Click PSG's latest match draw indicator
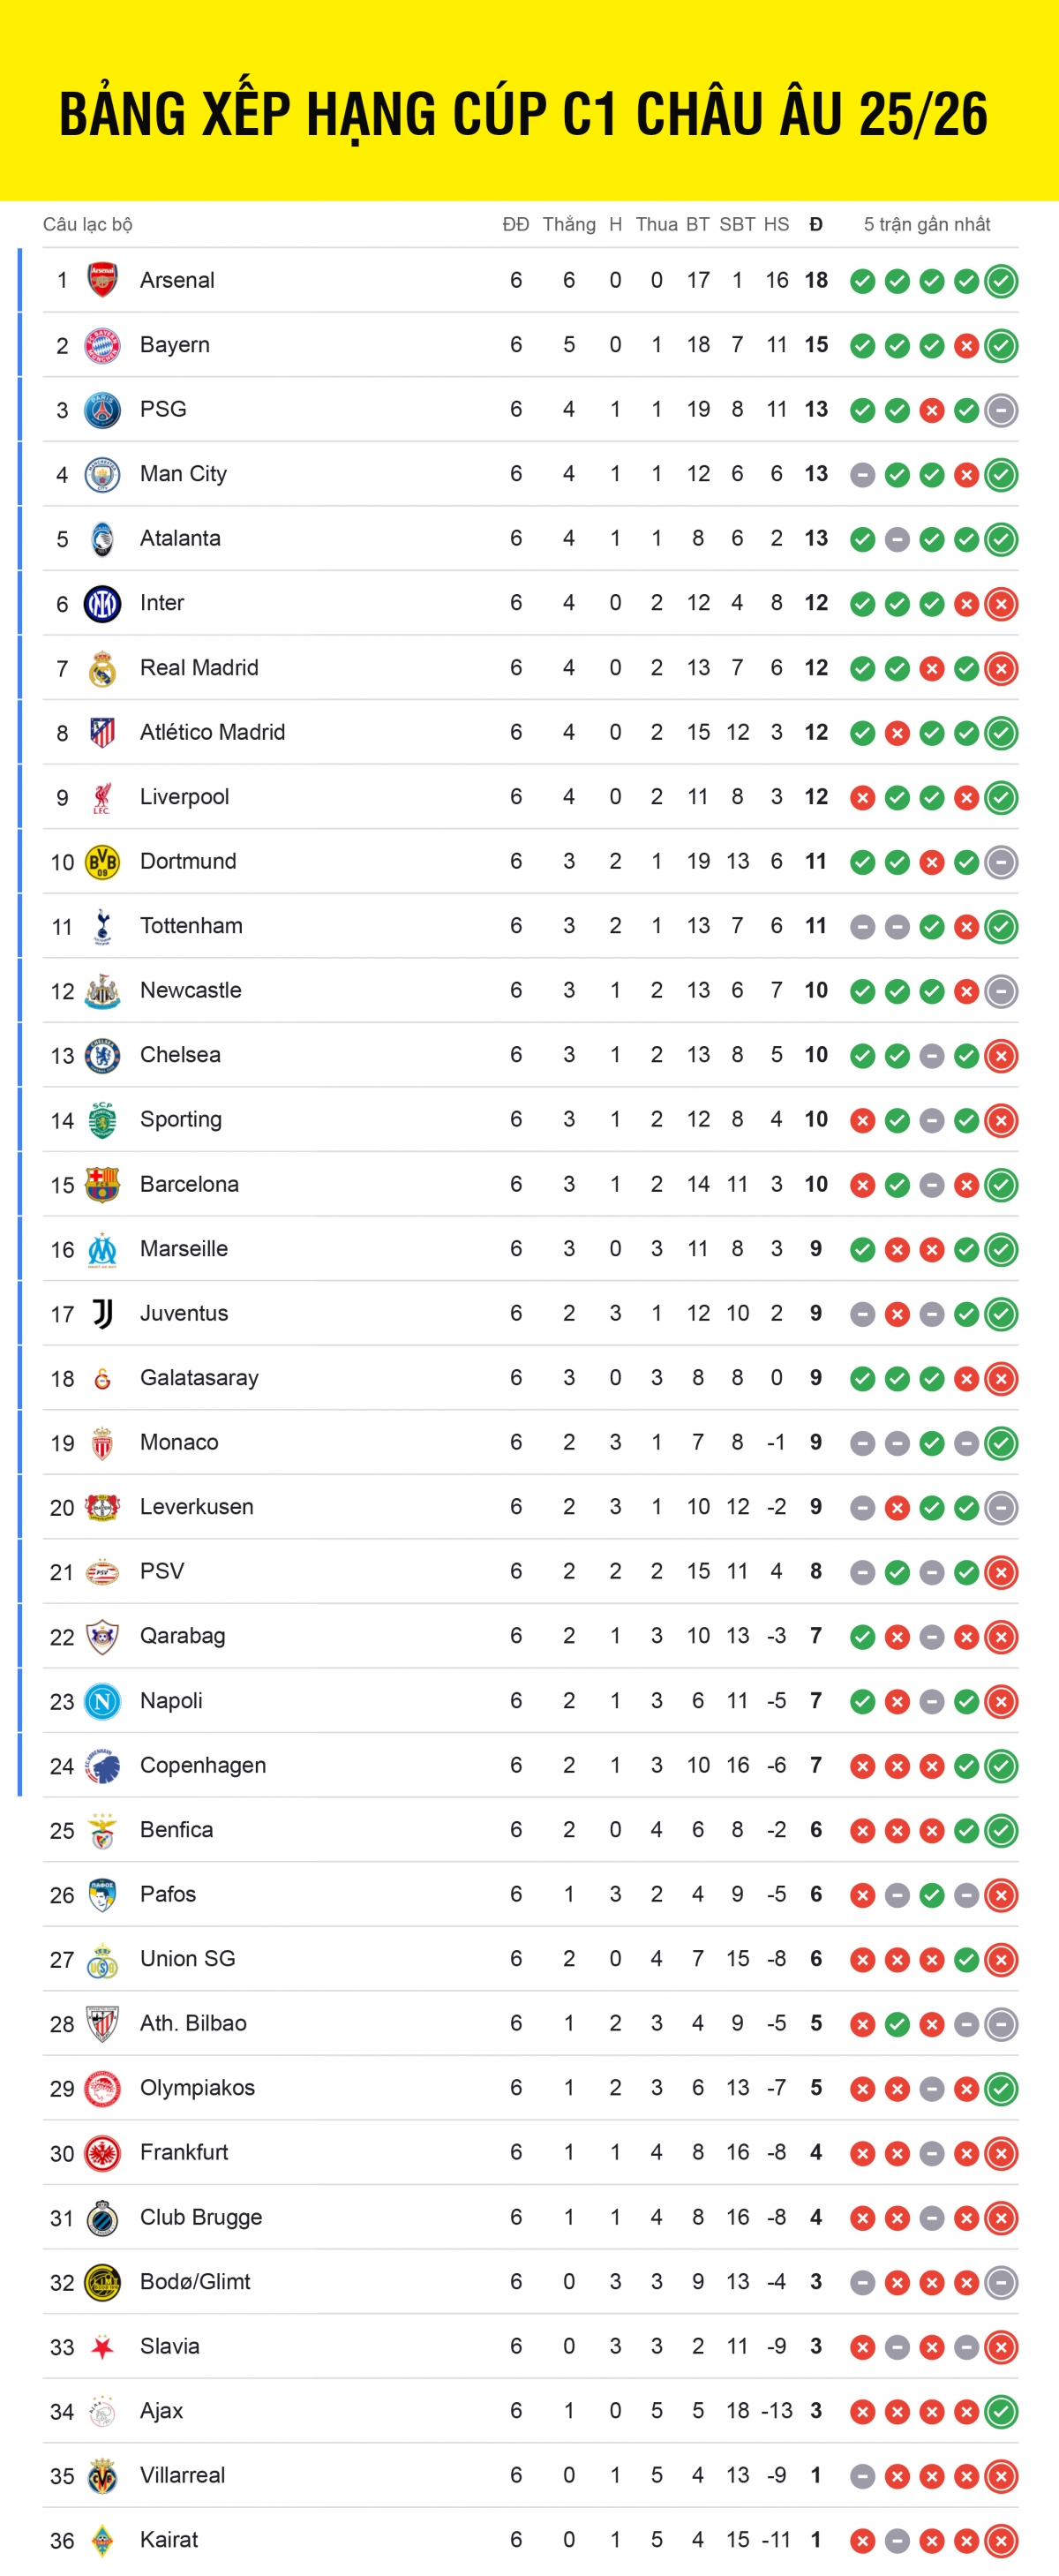Screen dimensions: 1059x2576 coord(1001,410)
